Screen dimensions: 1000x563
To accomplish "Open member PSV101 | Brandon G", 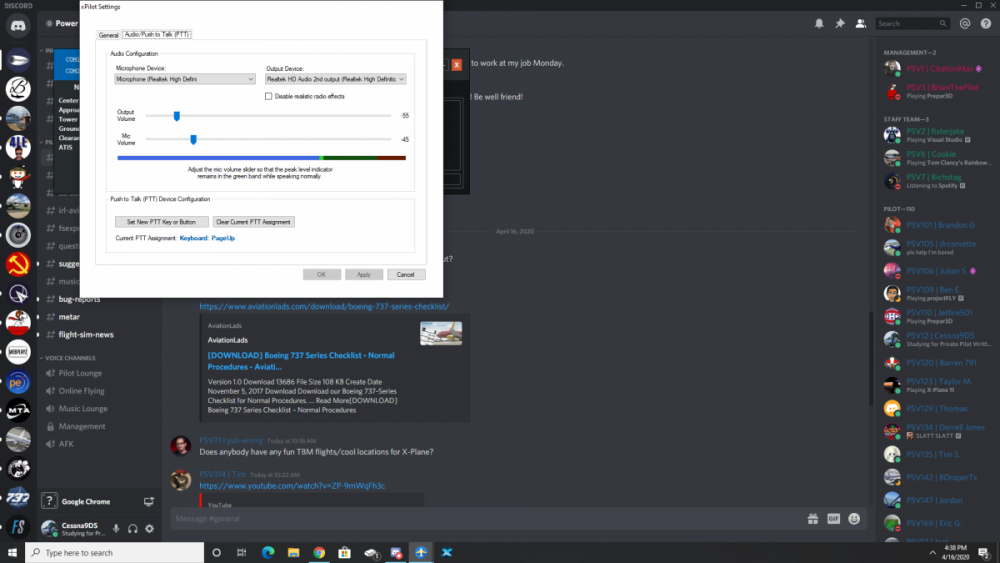I will [x=939, y=225].
